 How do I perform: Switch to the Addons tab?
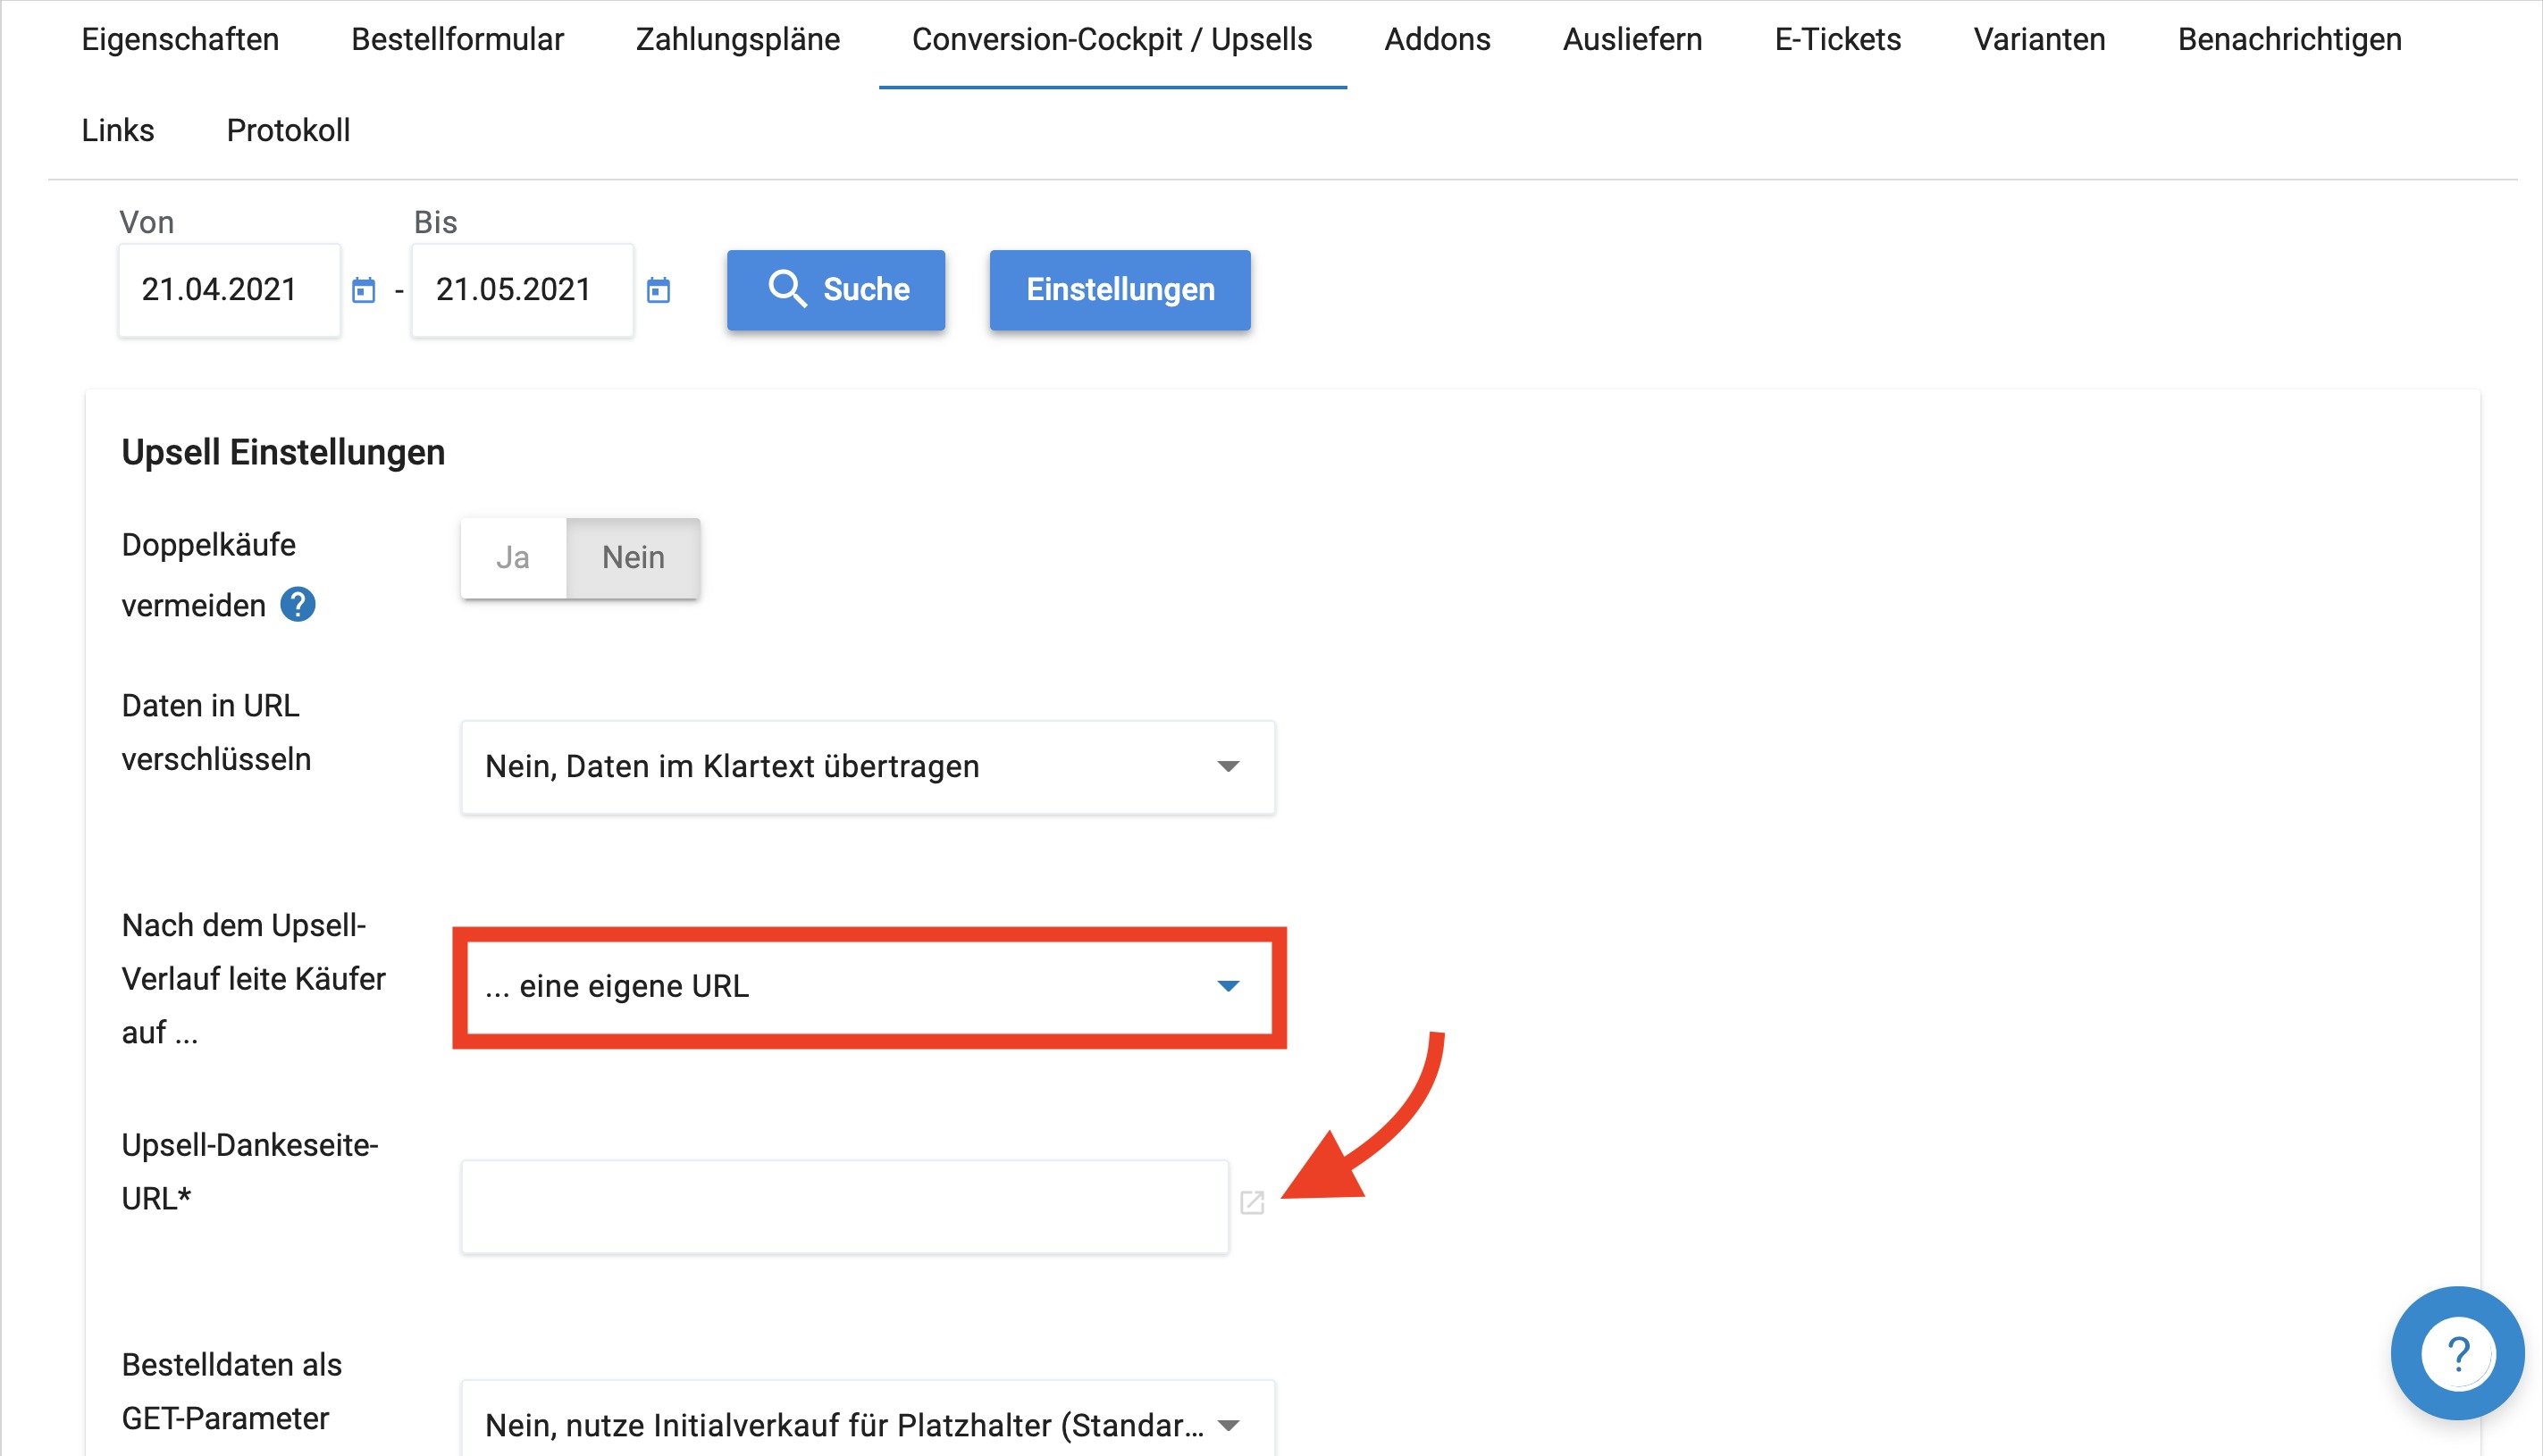coord(1437,40)
